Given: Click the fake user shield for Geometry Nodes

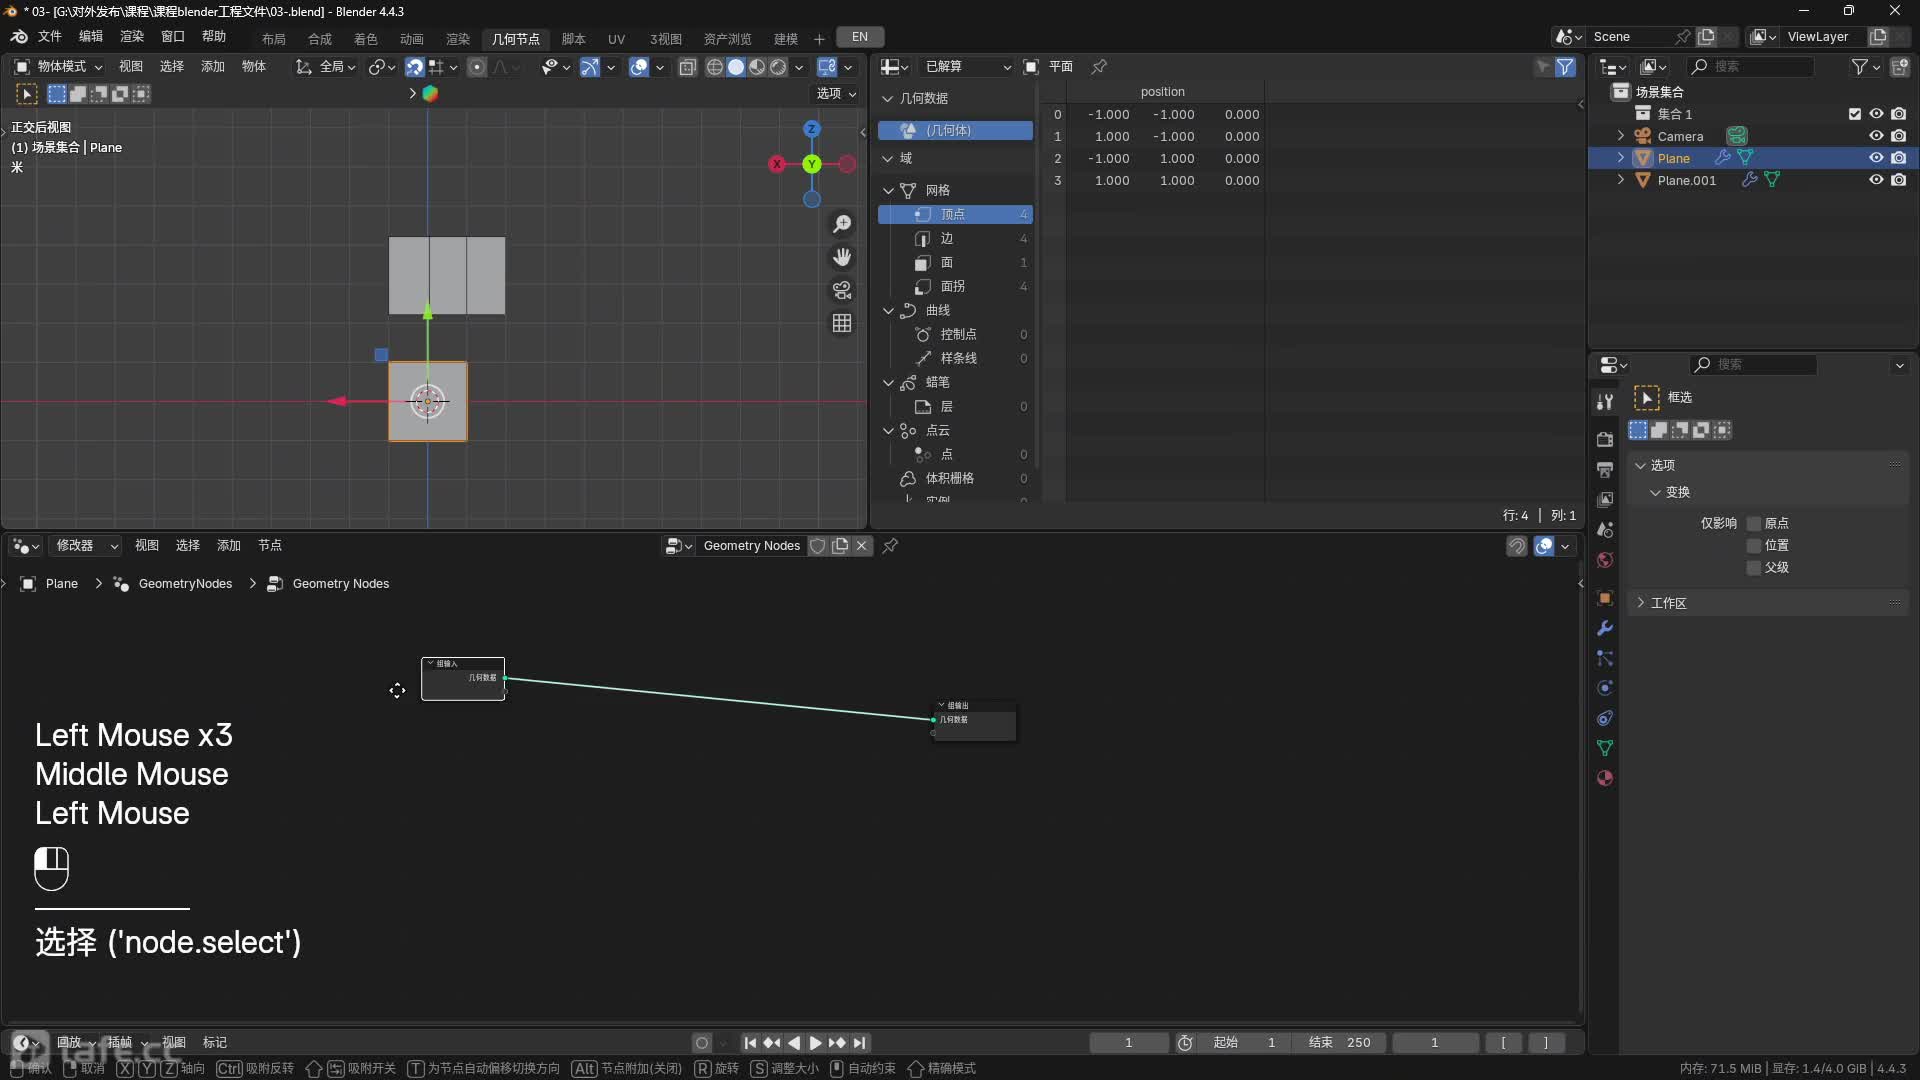Looking at the screenshot, I should (818, 545).
